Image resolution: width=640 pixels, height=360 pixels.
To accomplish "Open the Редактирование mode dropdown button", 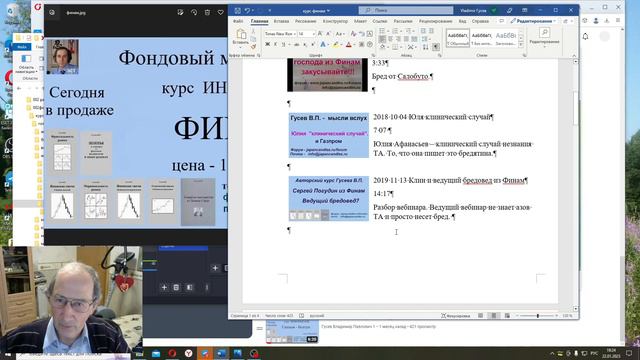I will (533, 21).
